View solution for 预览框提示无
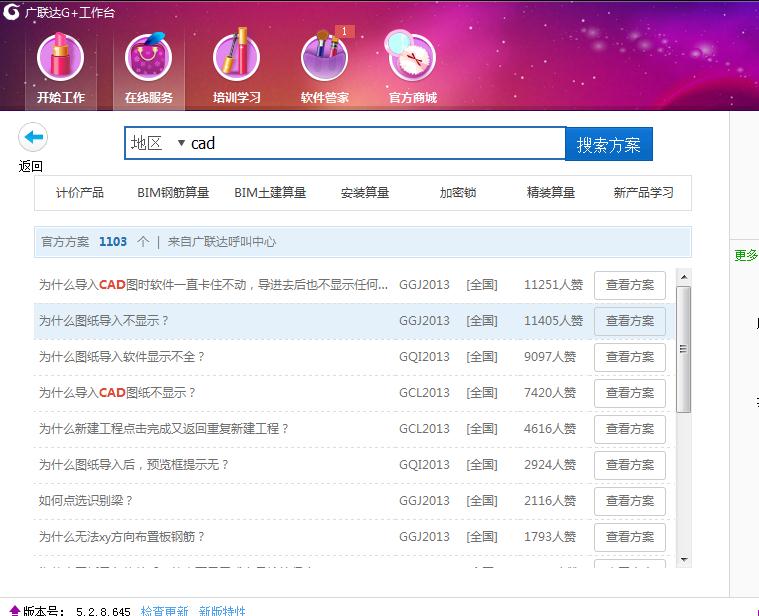Image resolution: width=759 pixels, height=616 pixels. coord(630,465)
